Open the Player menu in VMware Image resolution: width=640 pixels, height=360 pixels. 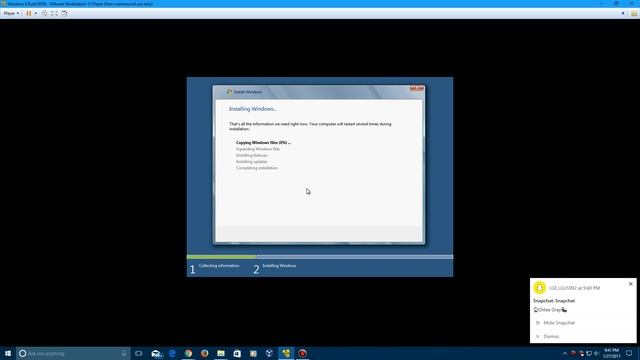tap(11, 13)
